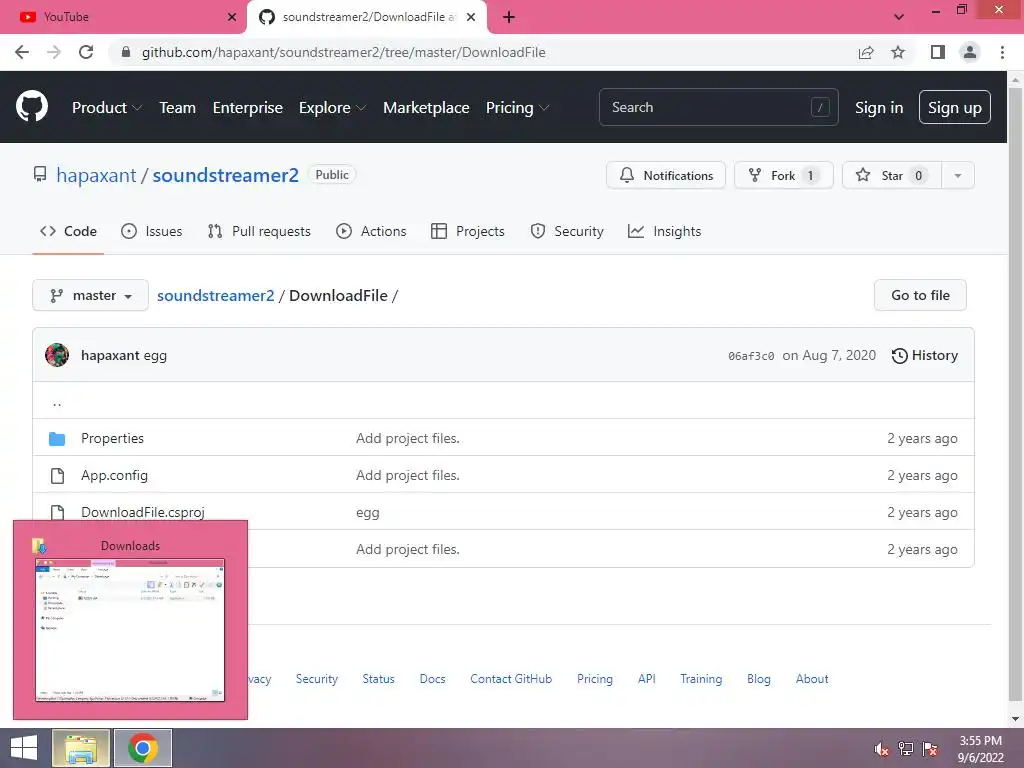Click the muted volume tray icon

(882, 749)
